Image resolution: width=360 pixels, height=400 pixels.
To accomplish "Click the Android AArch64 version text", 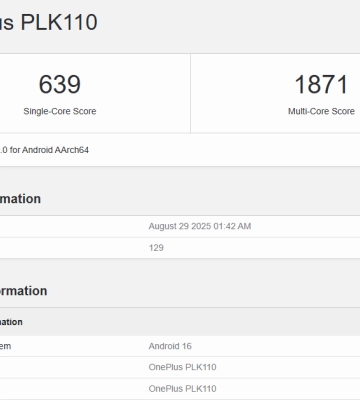I will coord(44,150).
